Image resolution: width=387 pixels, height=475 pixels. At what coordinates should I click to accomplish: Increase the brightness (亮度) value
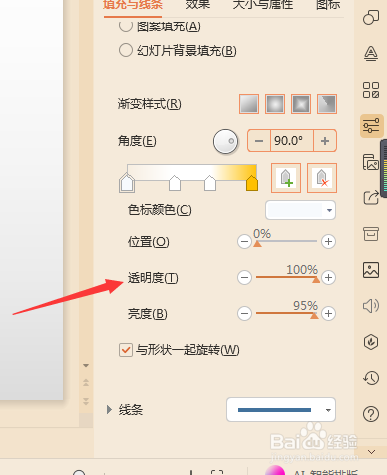tap(328, 313)
